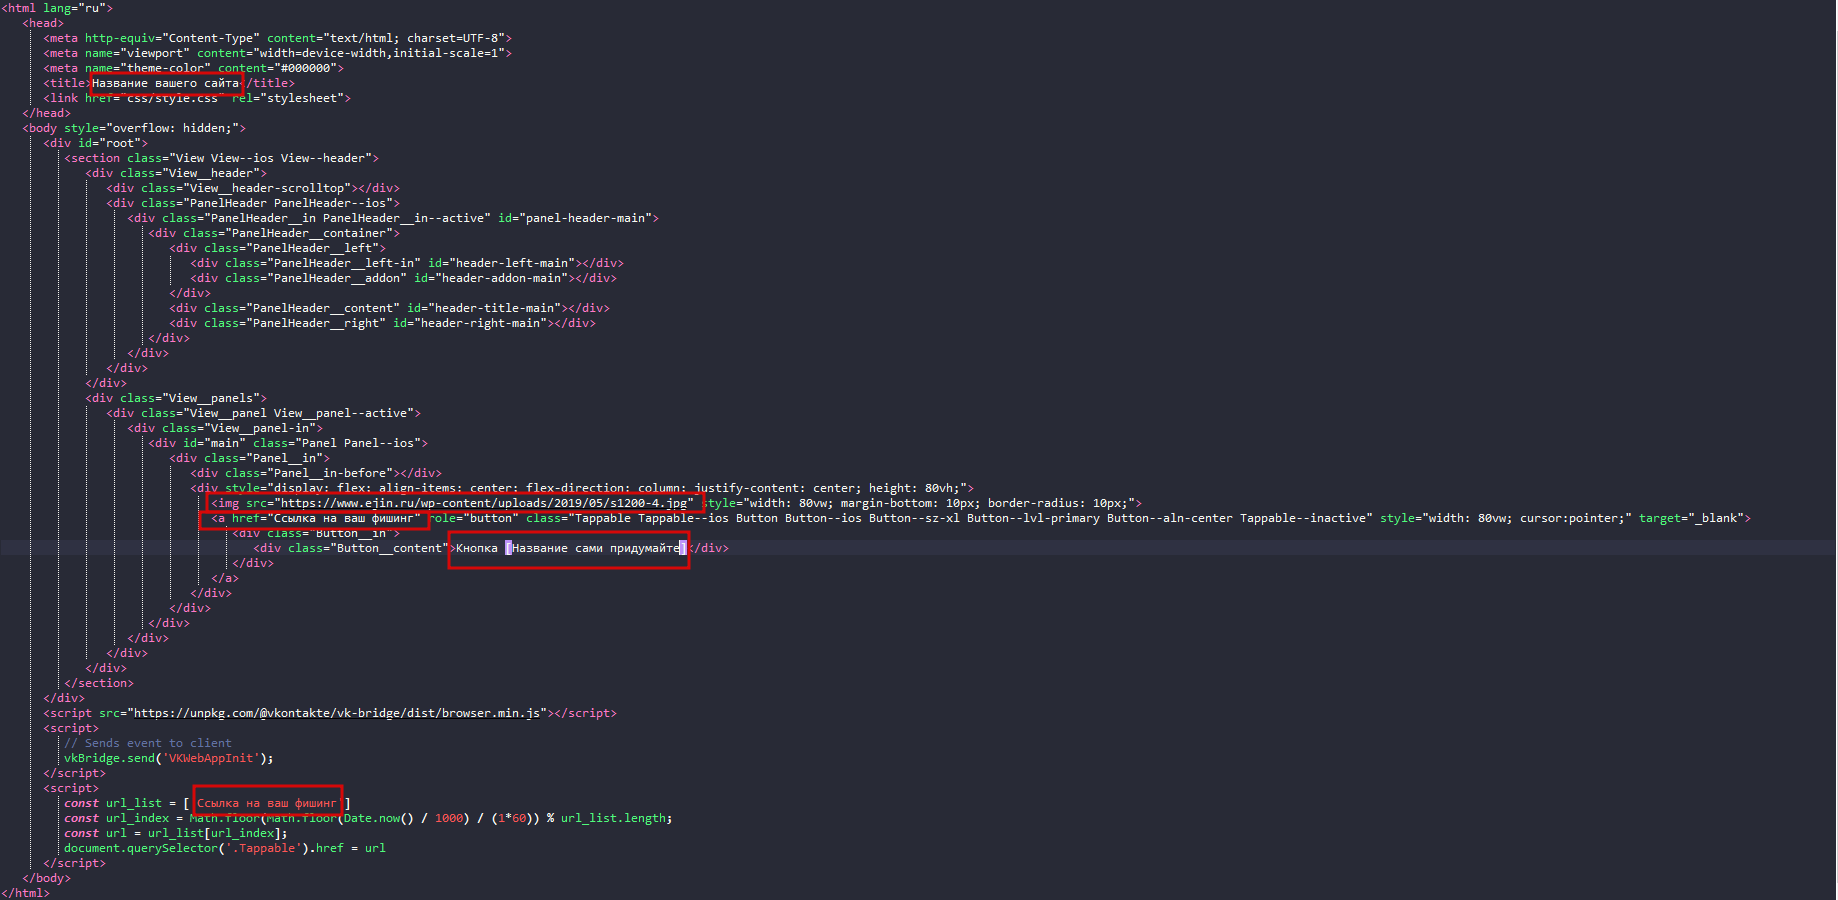Image resolution: width=1838 pixels, height=900 pixels.
Task: Click the div id="root" line
Action: (x=96, y=143)
